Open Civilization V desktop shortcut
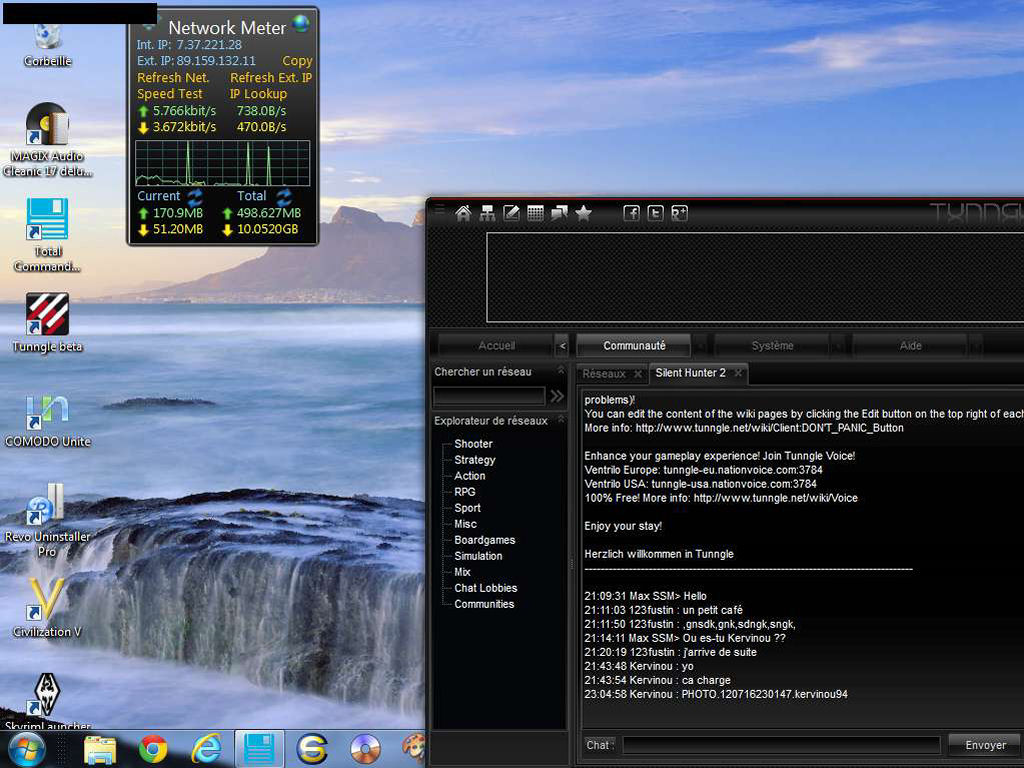The image size is (1024, 768). click(x=47, y=609)
